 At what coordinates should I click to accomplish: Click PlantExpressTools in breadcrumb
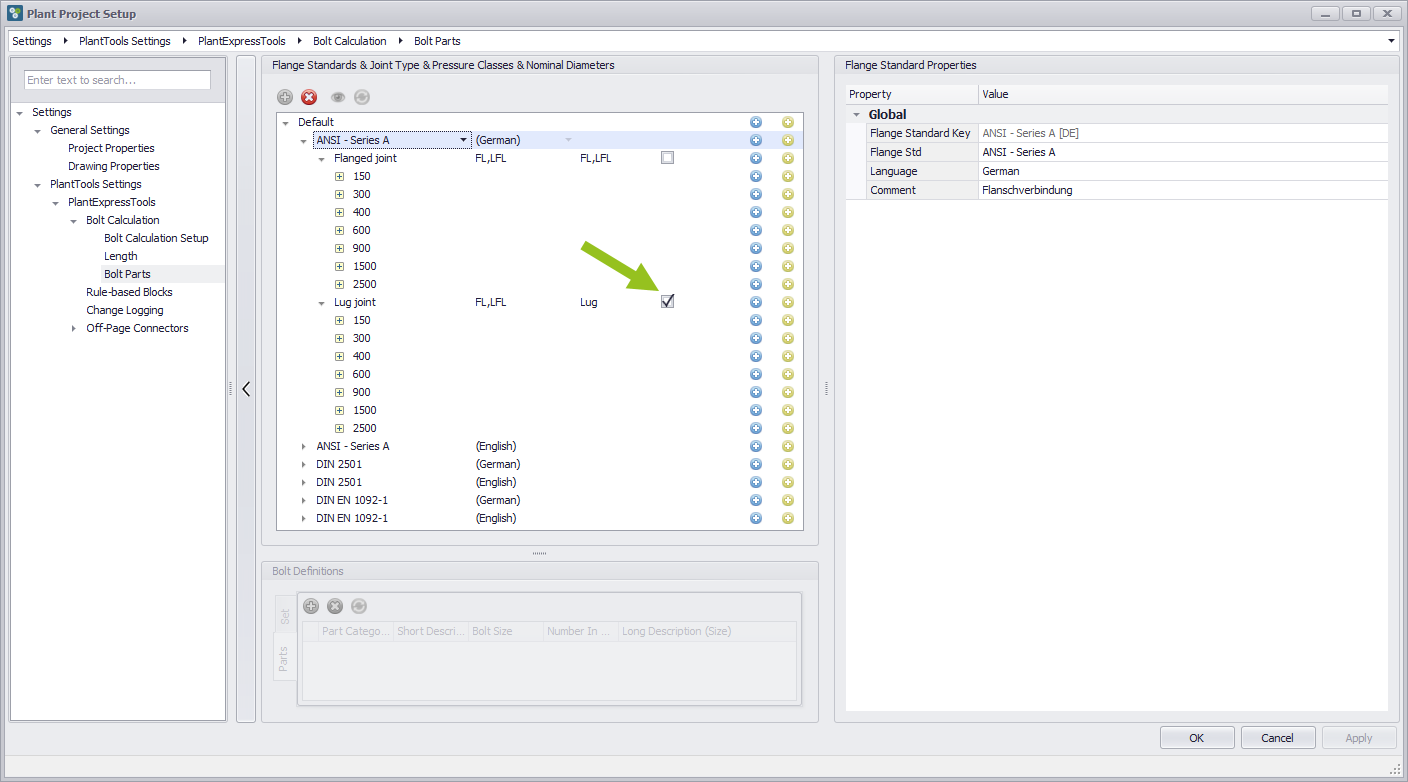coord(242,41)
